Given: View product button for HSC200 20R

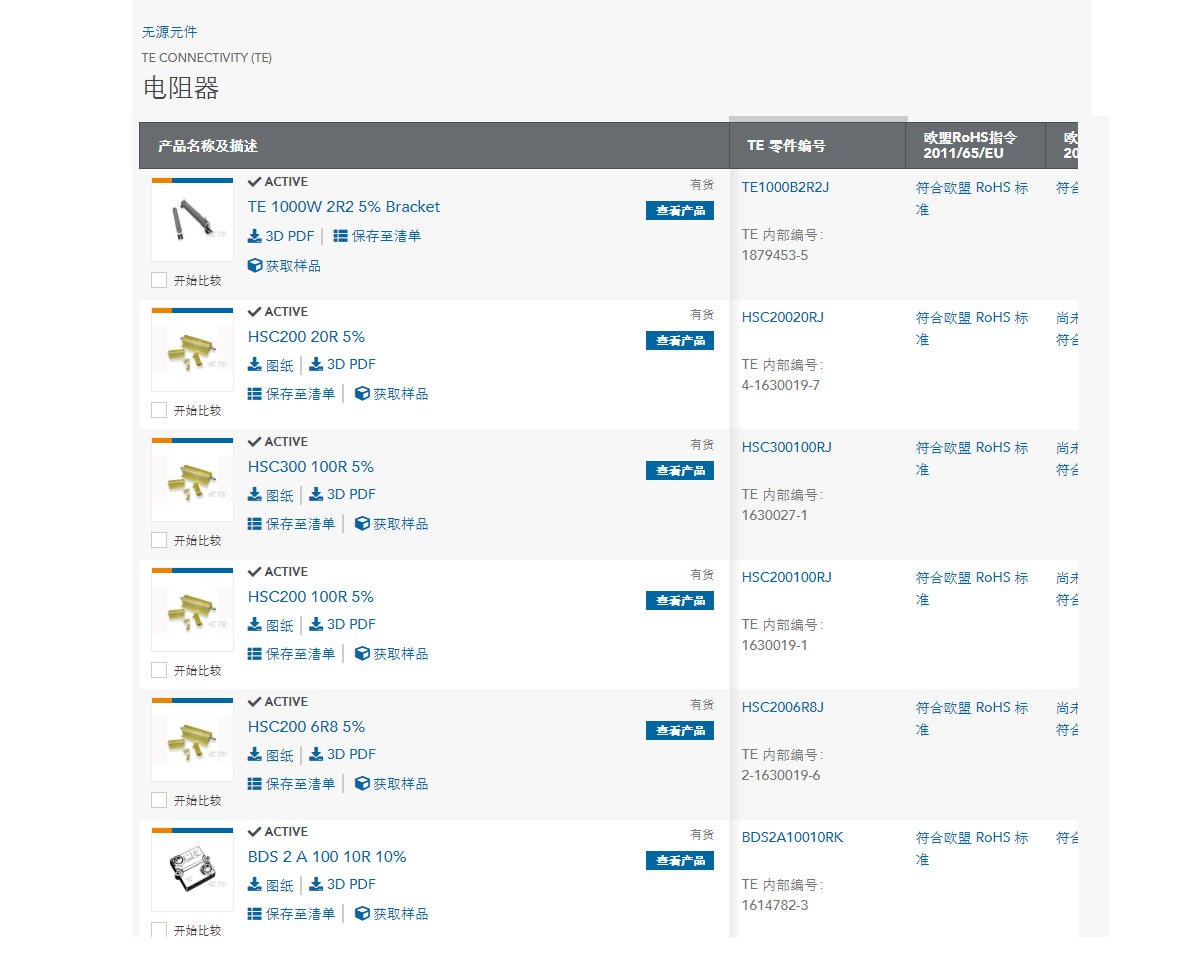Looking at the screenshot, I should [680, 340].
